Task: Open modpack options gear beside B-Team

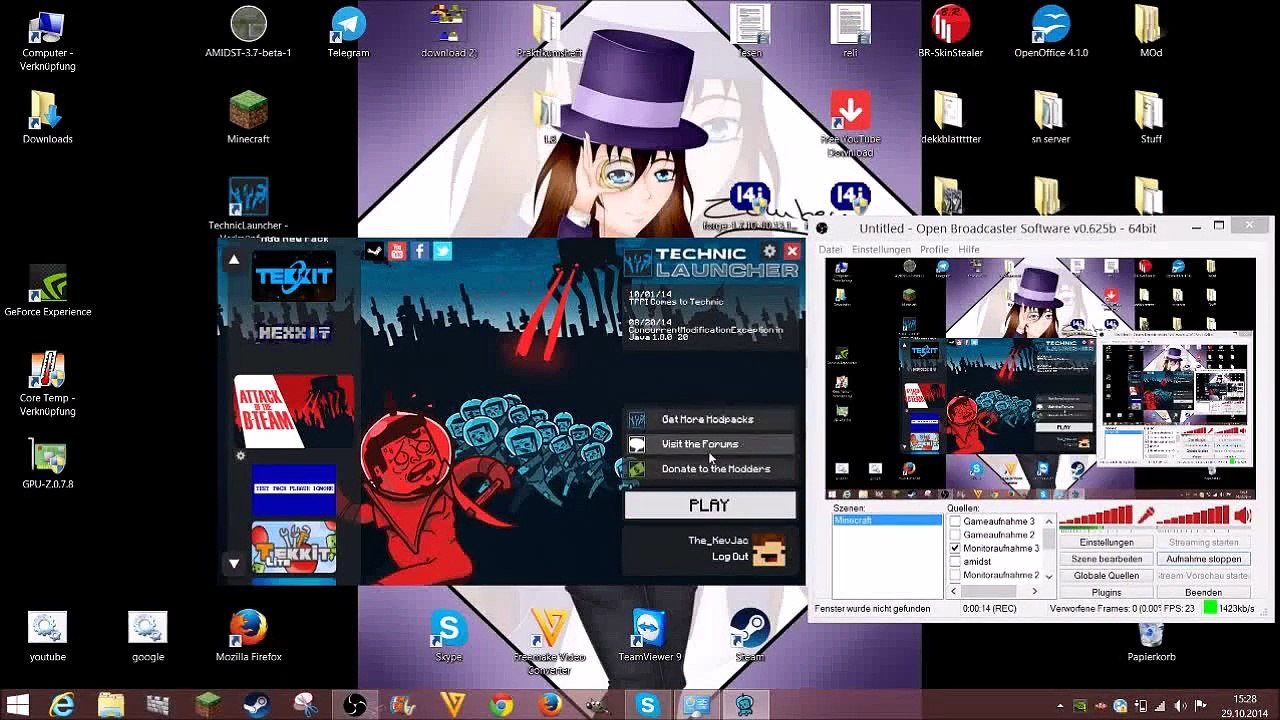Action: pyautogui.click(x=240, y=456)
